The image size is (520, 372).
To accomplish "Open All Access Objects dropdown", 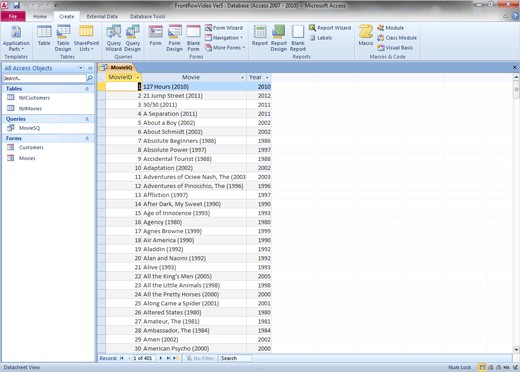I will pyautogui.click(x=80, y=68).
